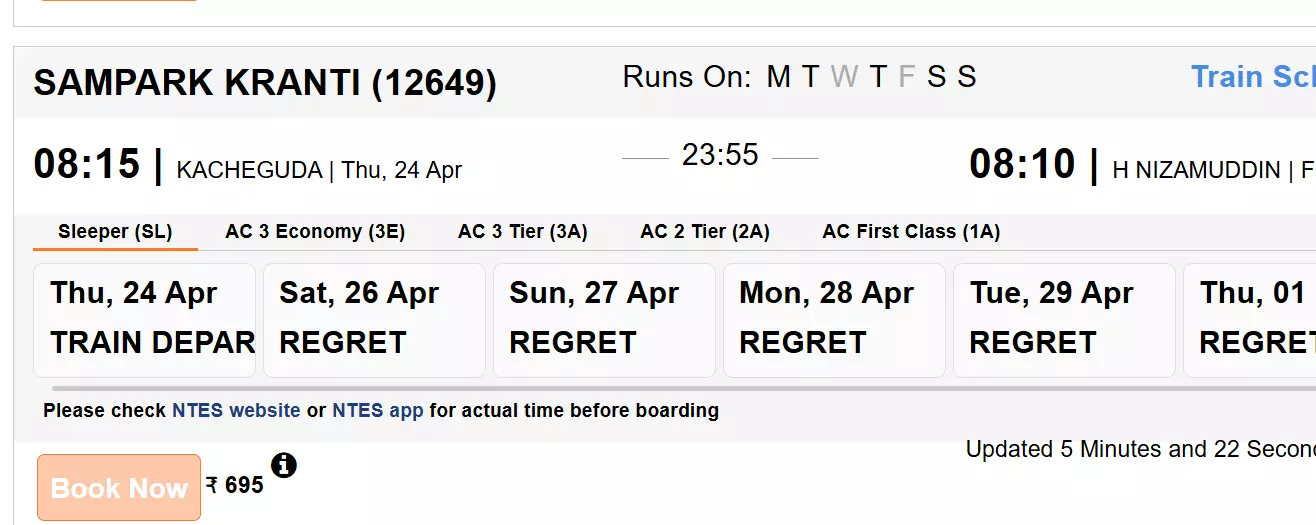Select the Sleeper (SL) class tab

pyautogui.click(x=115, y=232)
